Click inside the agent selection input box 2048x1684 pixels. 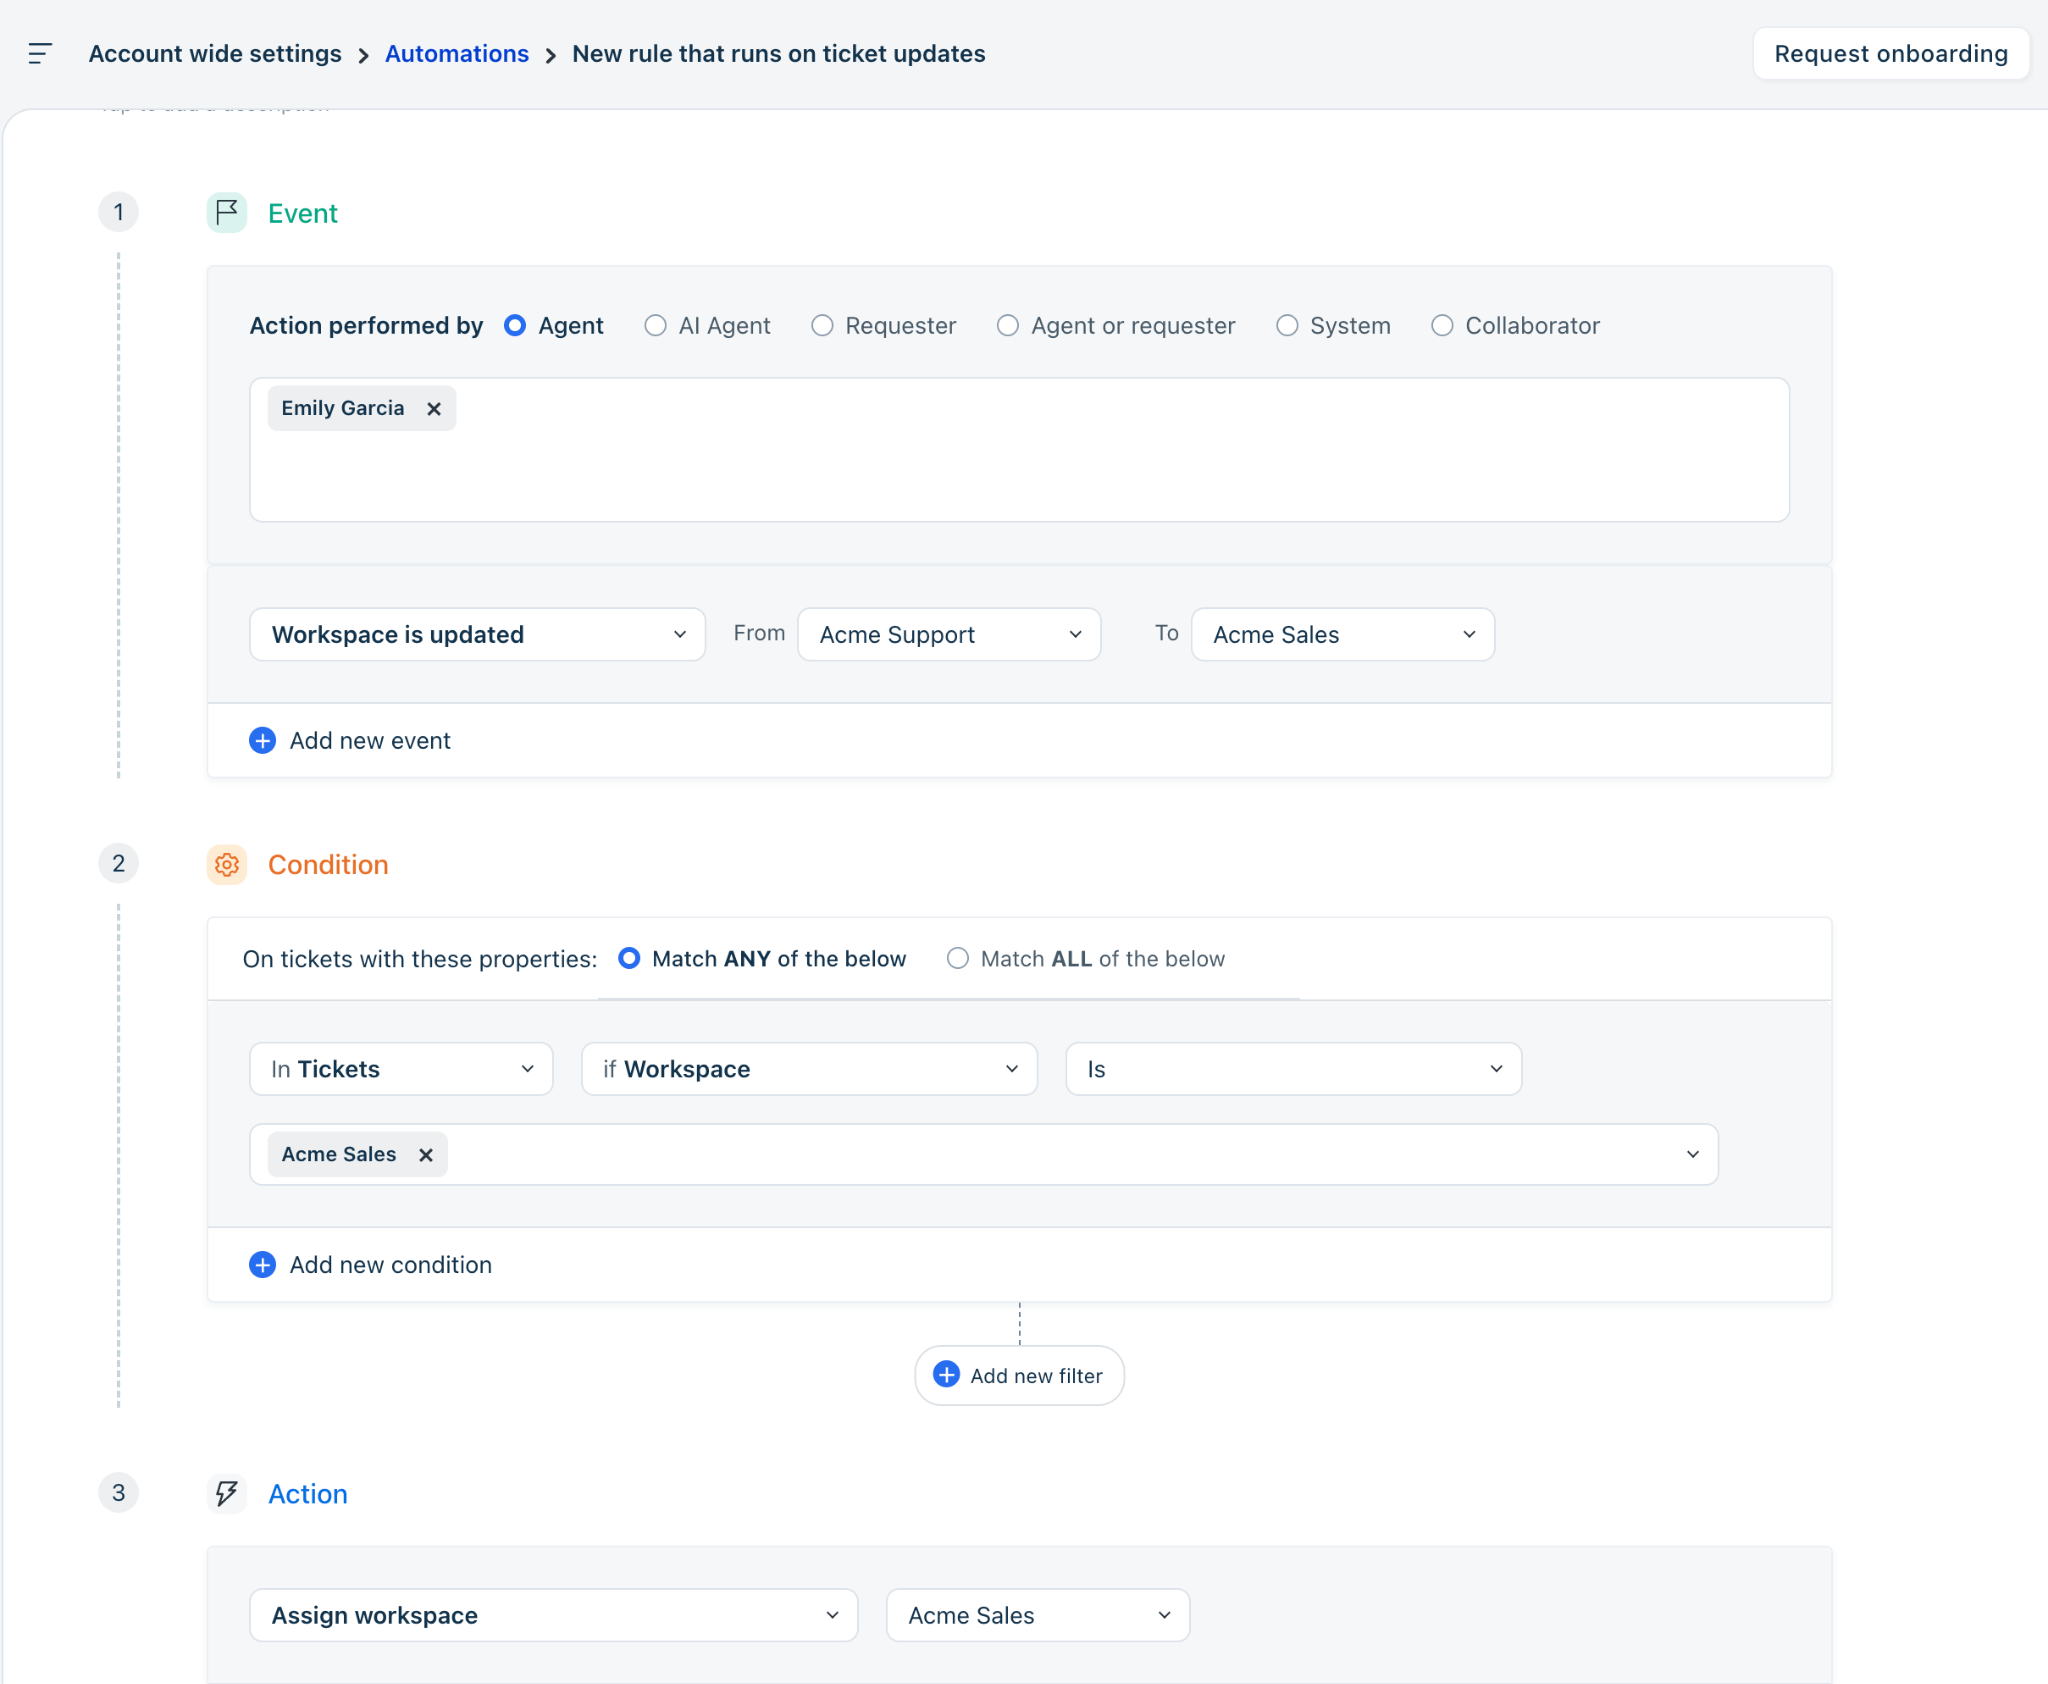[x=1019, y=450]
